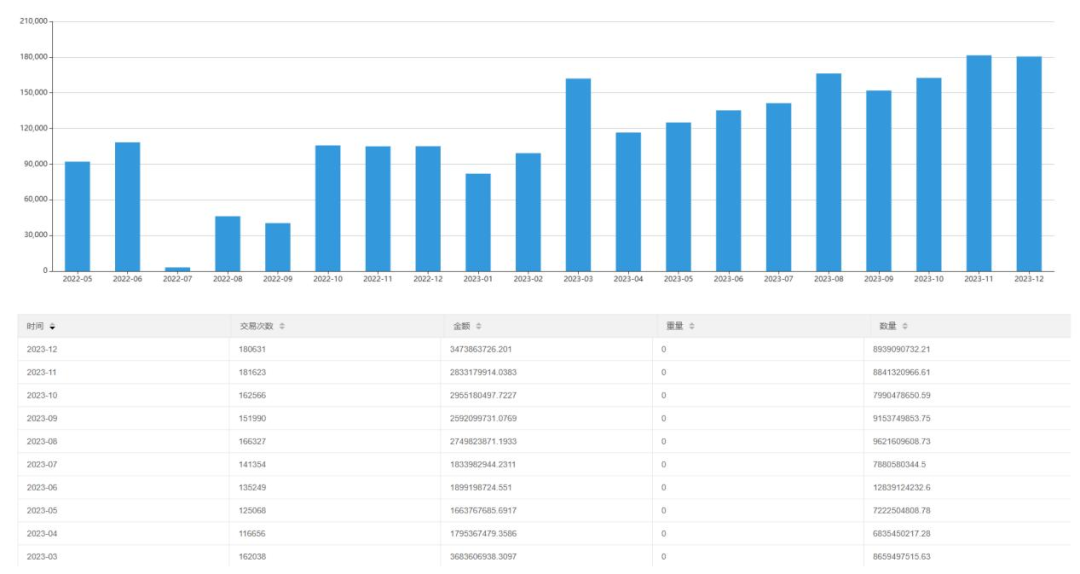Click the value 166327

[x=252, y=441]
